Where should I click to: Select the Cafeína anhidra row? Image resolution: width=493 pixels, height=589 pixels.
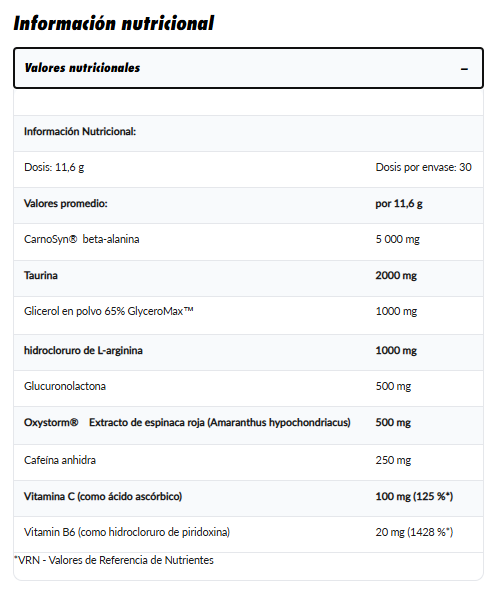pos(248,462)
